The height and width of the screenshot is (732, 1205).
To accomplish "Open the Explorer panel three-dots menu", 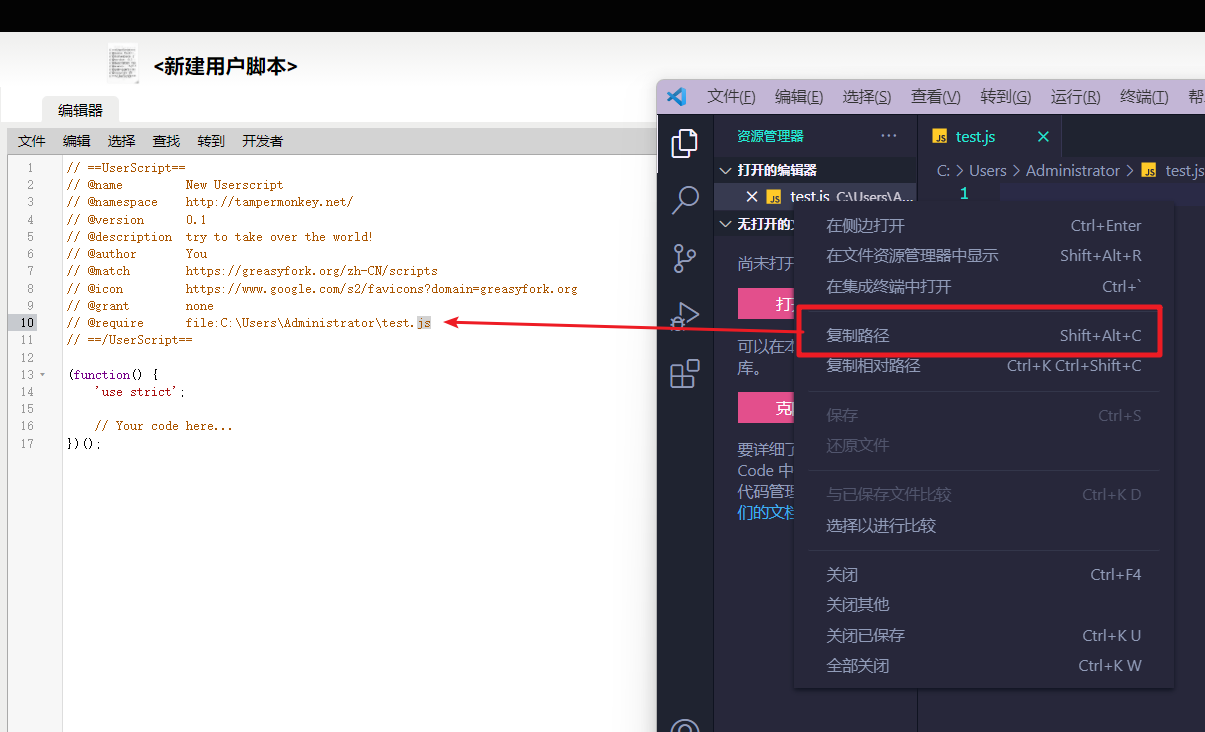I will coord(888,136).
